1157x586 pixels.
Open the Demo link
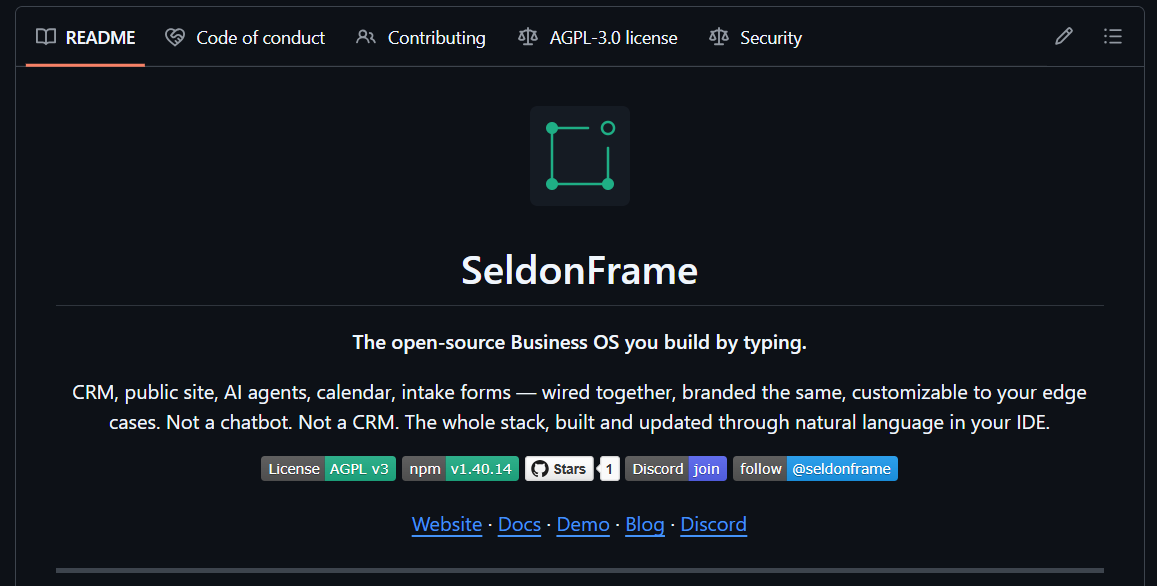tap(583, 524)
